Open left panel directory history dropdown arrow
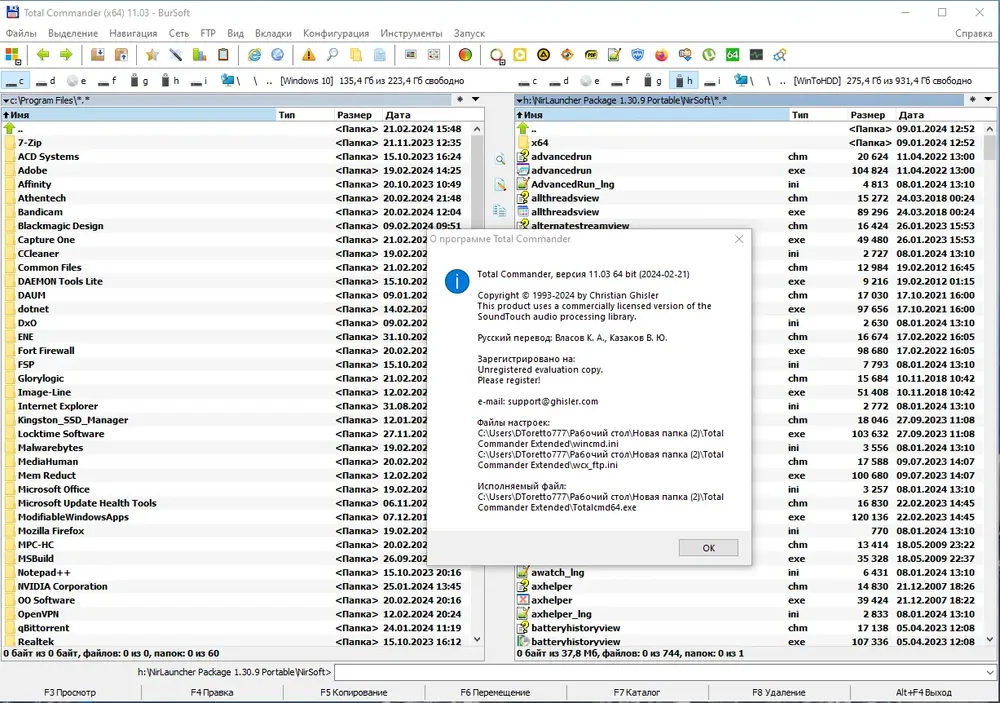Screen dimensions: 1000x703 (476, 100)
